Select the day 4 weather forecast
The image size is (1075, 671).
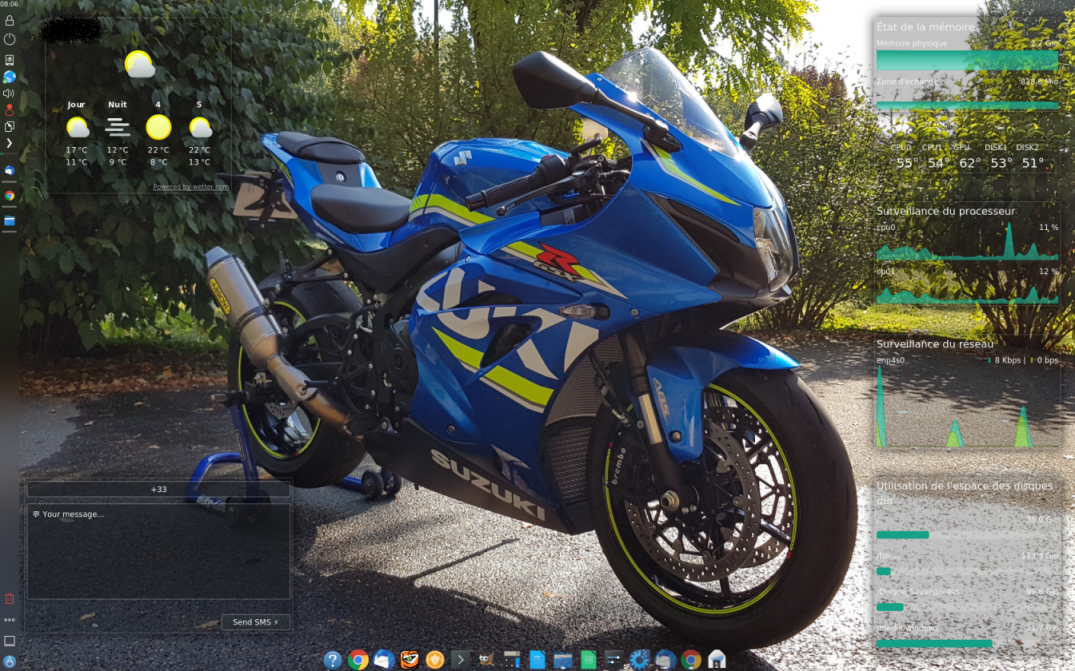tap(158, 133)
